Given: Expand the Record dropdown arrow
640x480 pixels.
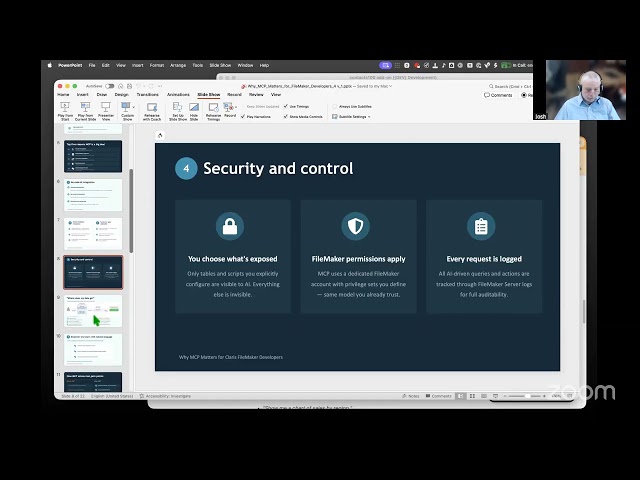Looking at the screenshot, I should (x=236, y=107).
